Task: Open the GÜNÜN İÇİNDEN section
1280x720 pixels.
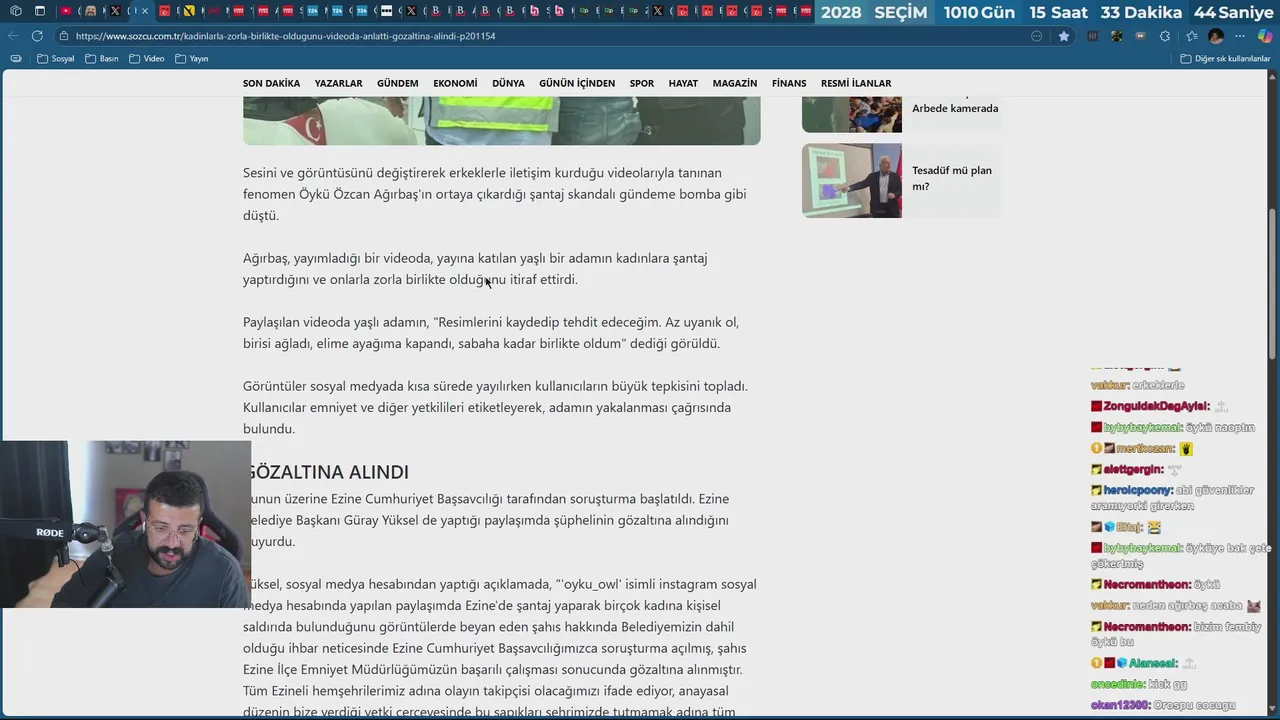Action: click(577, 83)
